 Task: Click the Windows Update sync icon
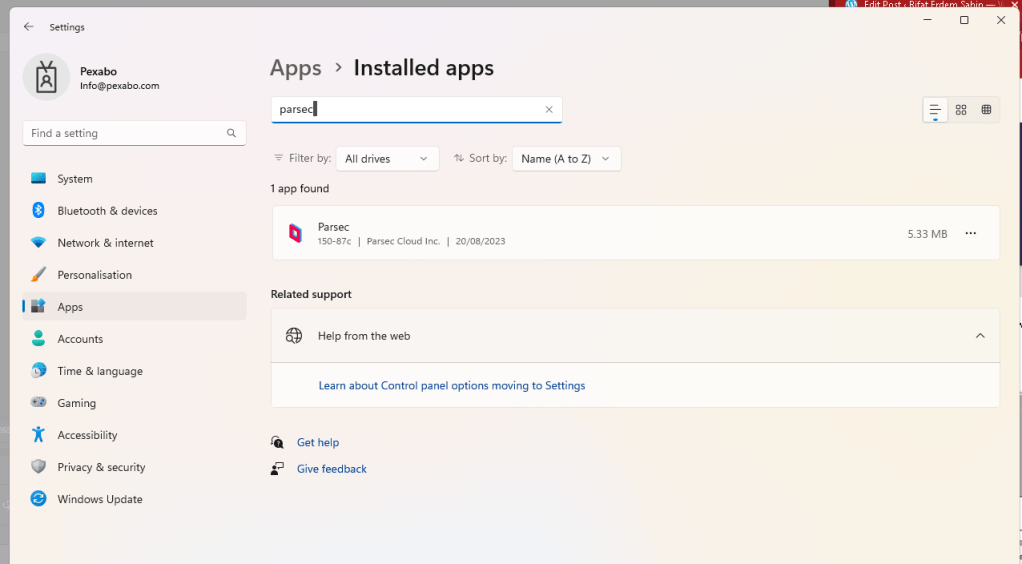(x=38, y=499)
